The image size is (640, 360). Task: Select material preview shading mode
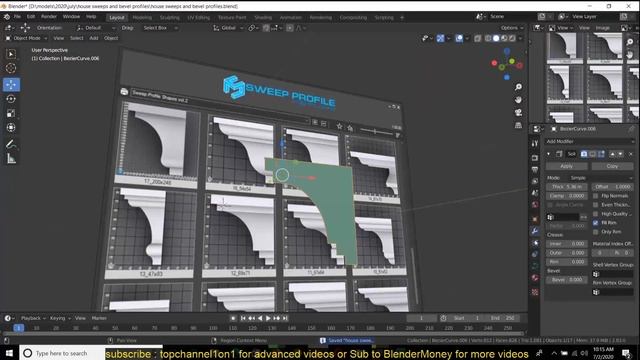click(x=504, y=38)
